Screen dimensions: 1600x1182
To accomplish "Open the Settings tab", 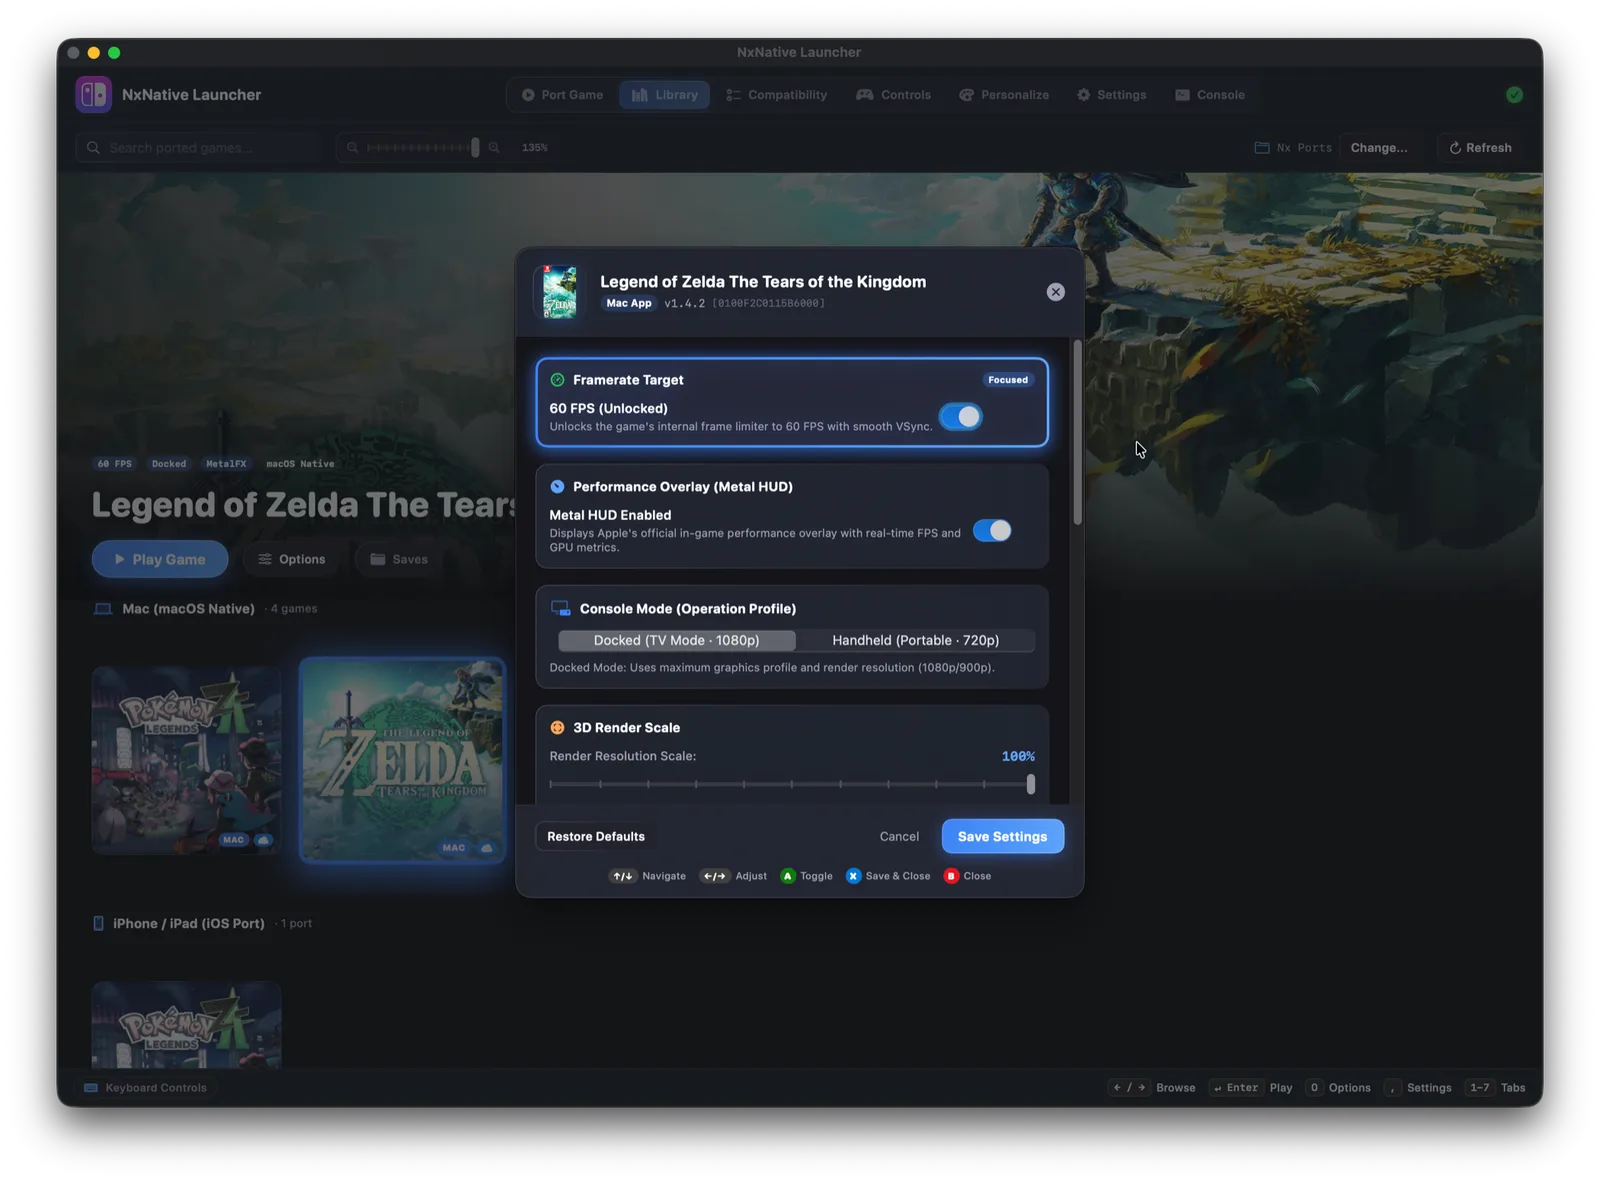I will (x=1112, y=95).
